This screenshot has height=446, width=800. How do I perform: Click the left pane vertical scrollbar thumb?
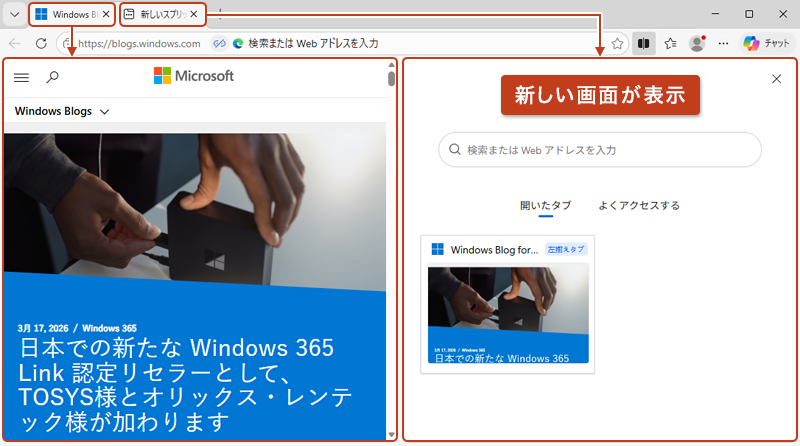click(x=391, y=79)
